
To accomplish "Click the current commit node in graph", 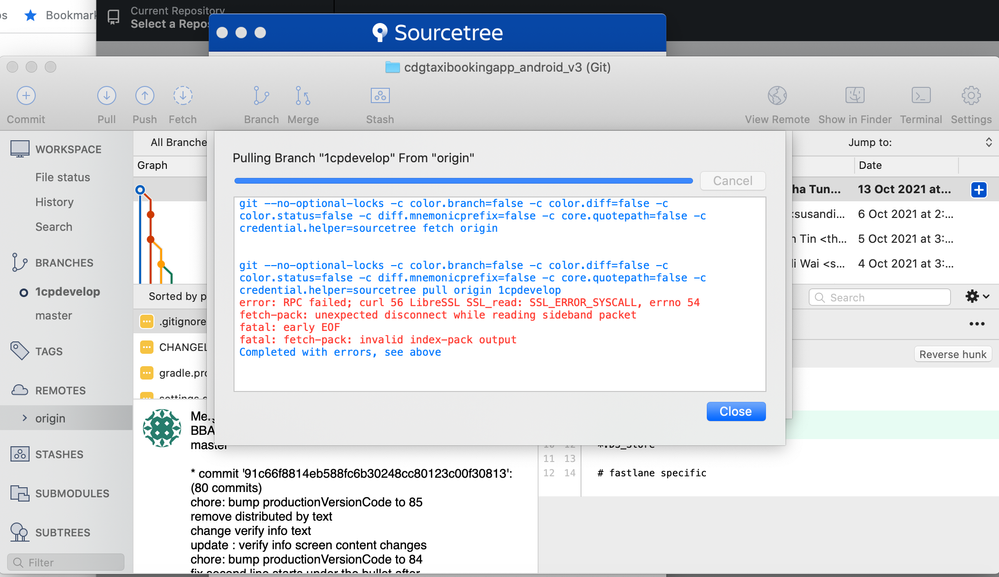I will click(x=140, y=190).
